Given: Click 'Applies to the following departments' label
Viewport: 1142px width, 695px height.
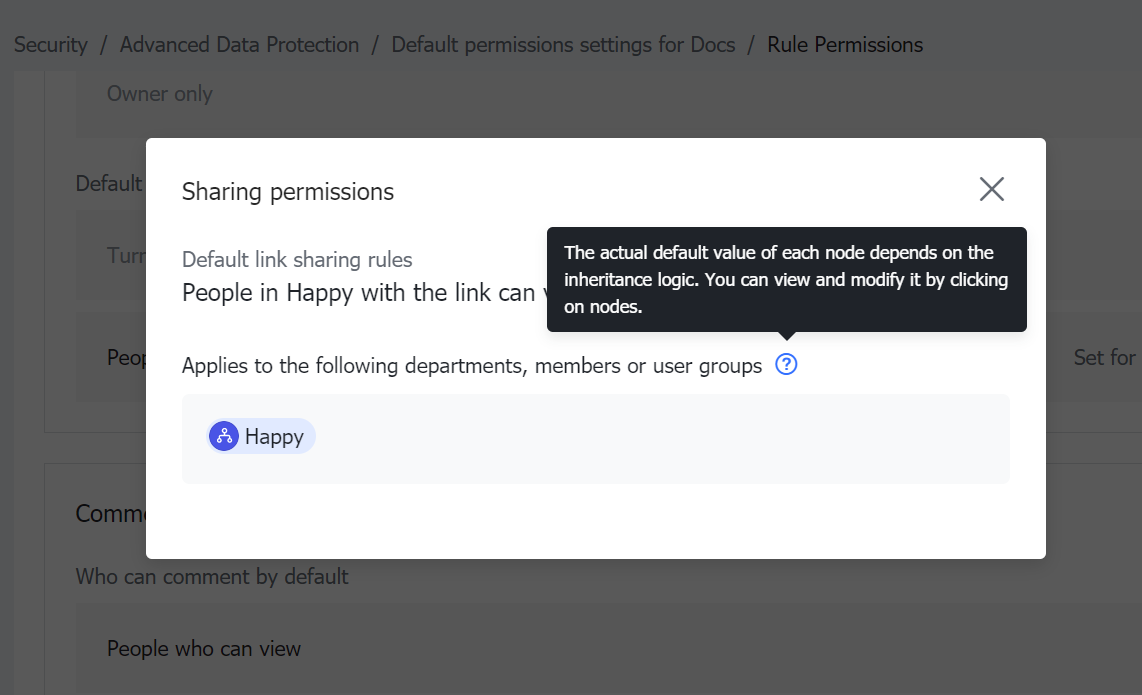Looking at the screenshot, I should coord(471,365).
